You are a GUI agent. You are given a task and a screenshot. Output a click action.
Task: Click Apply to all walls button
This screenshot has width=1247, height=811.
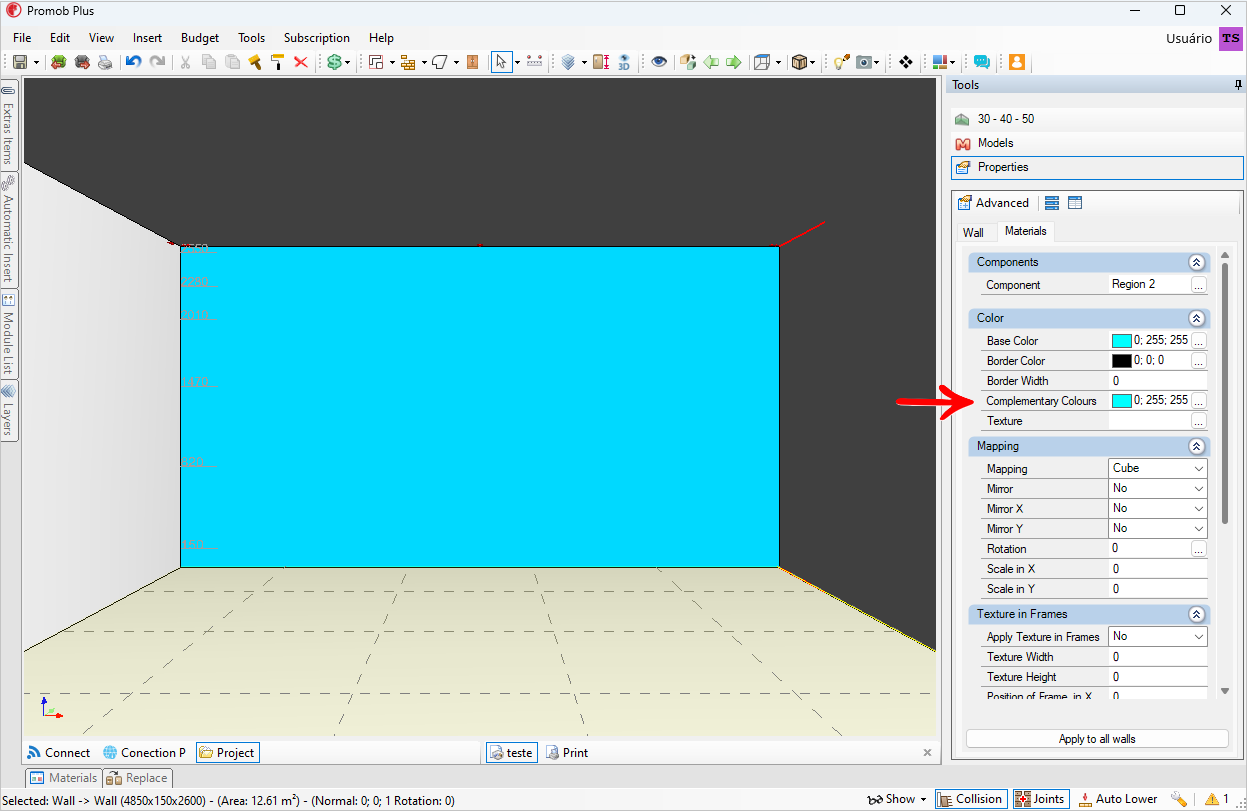1097,739
